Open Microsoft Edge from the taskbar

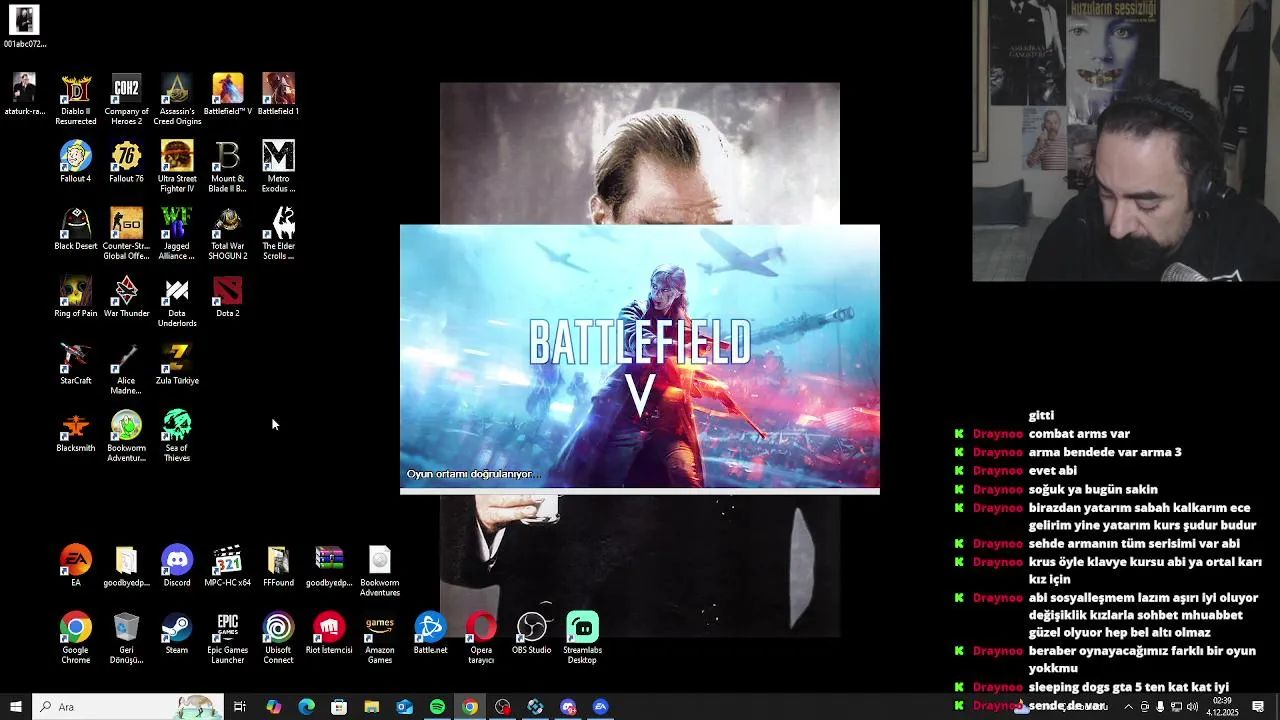pyautogui.click(x=307, y=707)
